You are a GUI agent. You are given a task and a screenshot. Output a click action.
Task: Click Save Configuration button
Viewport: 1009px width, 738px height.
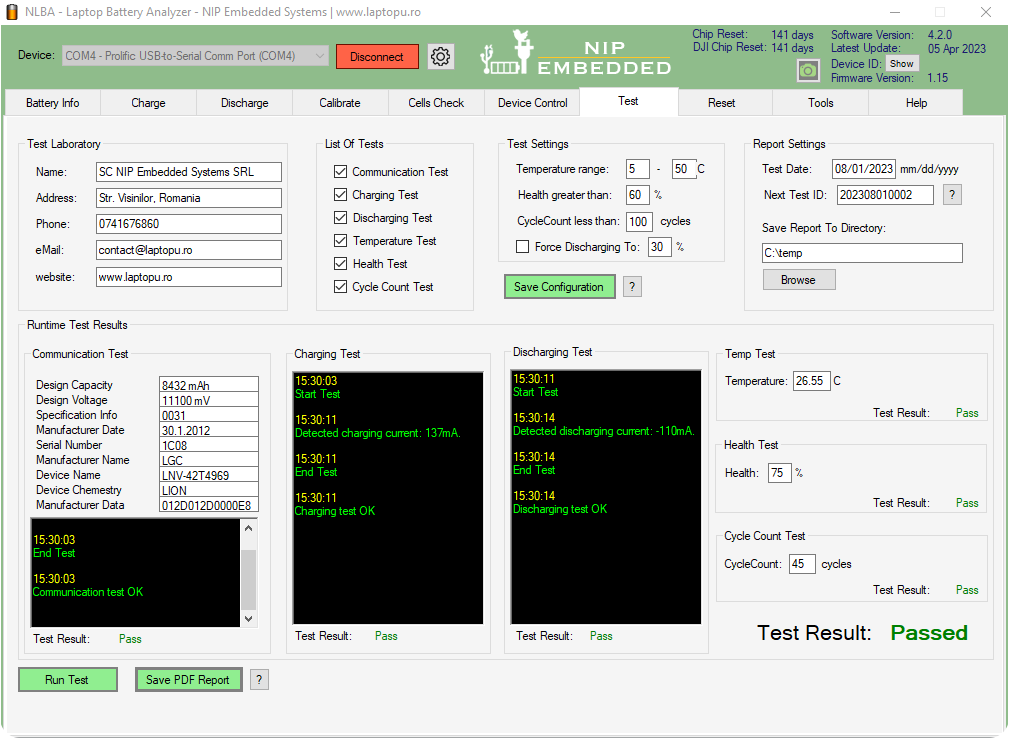559,287
